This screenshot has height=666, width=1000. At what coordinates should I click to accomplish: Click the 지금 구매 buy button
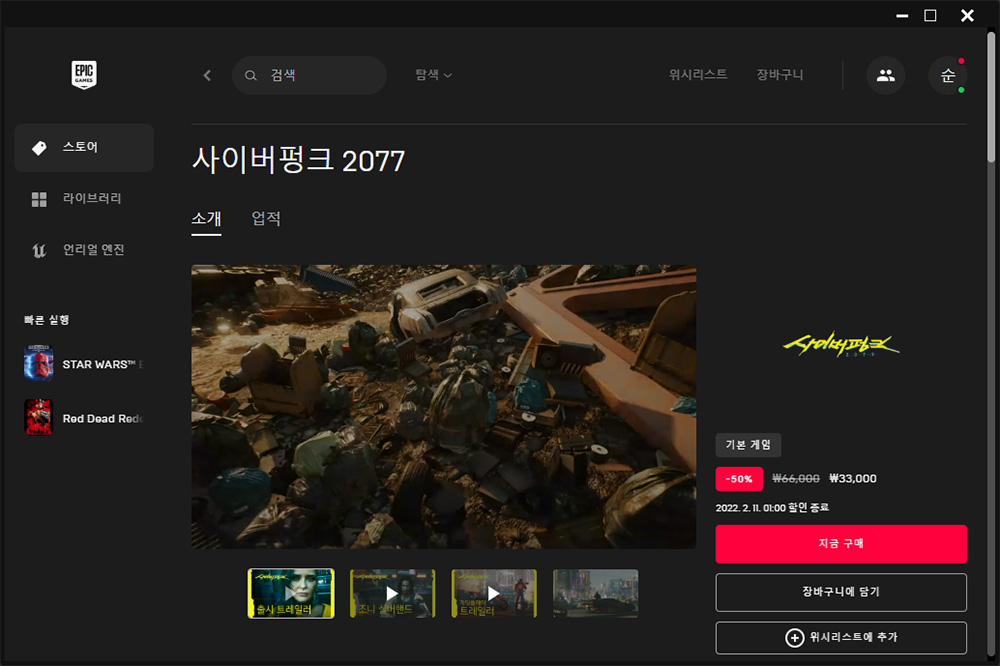(x=841, y=544)
